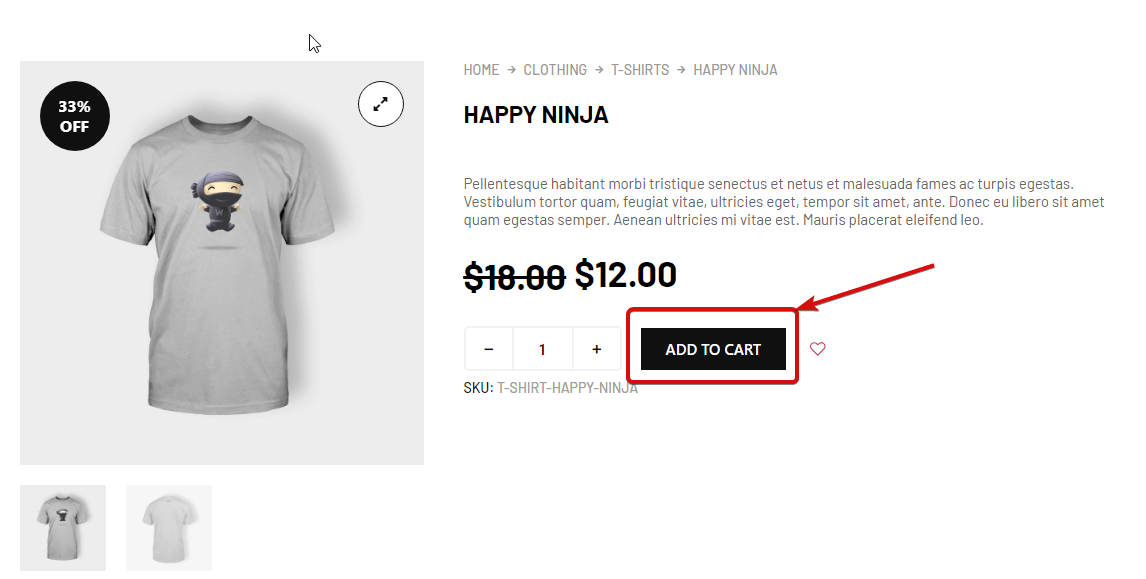The height and width of the screenshot is (579, 1146).
Task: Click the HAPPY NINJA product title heading
Action: click(x=536, y=115)
